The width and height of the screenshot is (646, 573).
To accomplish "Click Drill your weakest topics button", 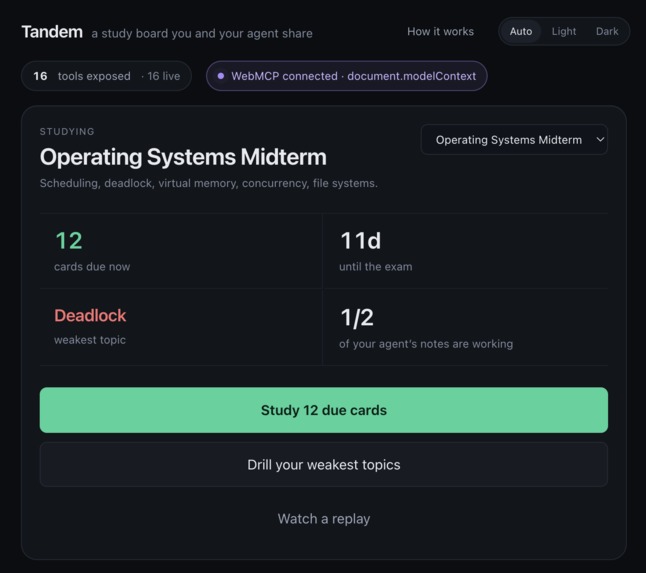I will tap(324, 465).
